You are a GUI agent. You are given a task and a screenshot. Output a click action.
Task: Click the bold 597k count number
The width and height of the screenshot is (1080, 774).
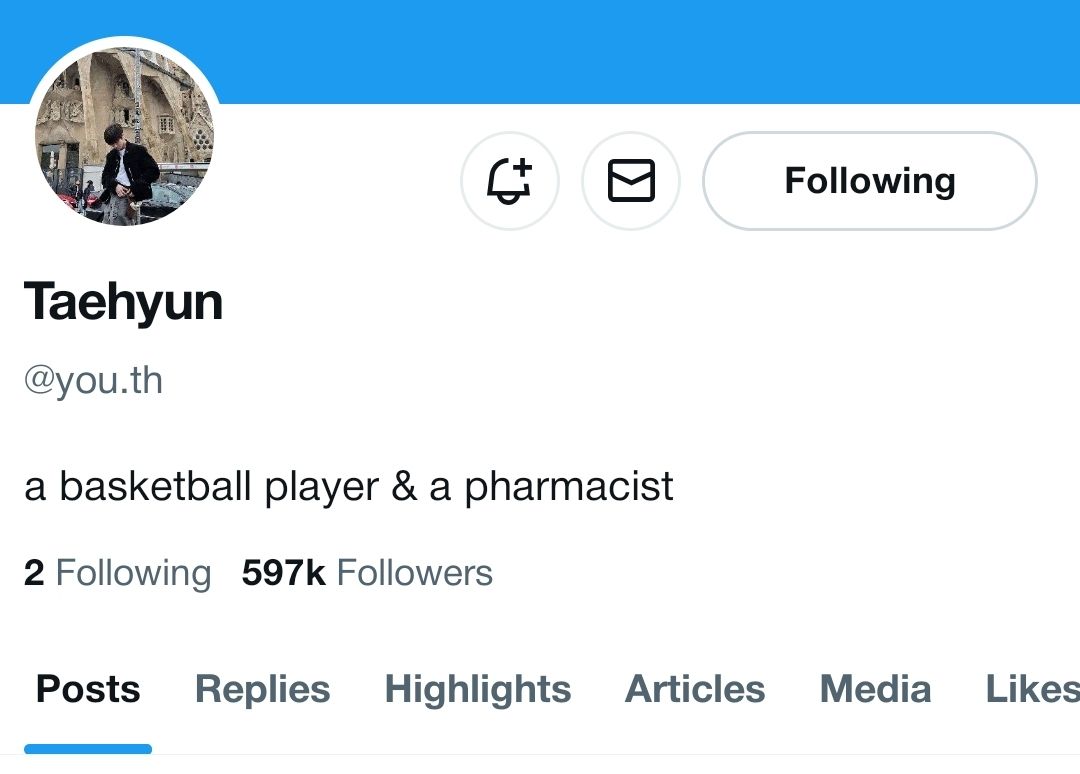coord(283,573)
